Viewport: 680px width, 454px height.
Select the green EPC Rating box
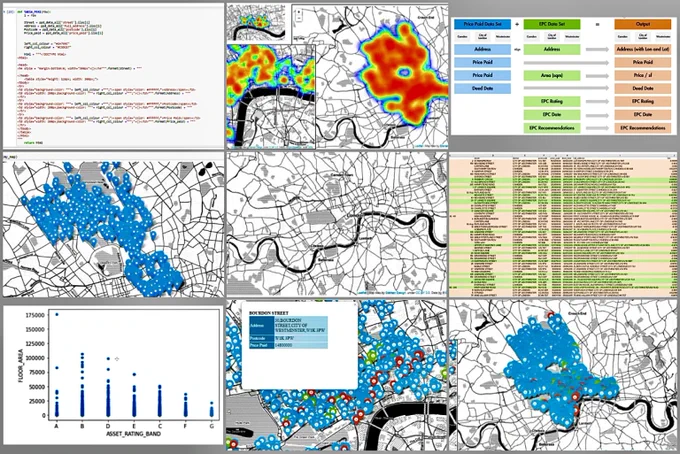pos(552,101)
